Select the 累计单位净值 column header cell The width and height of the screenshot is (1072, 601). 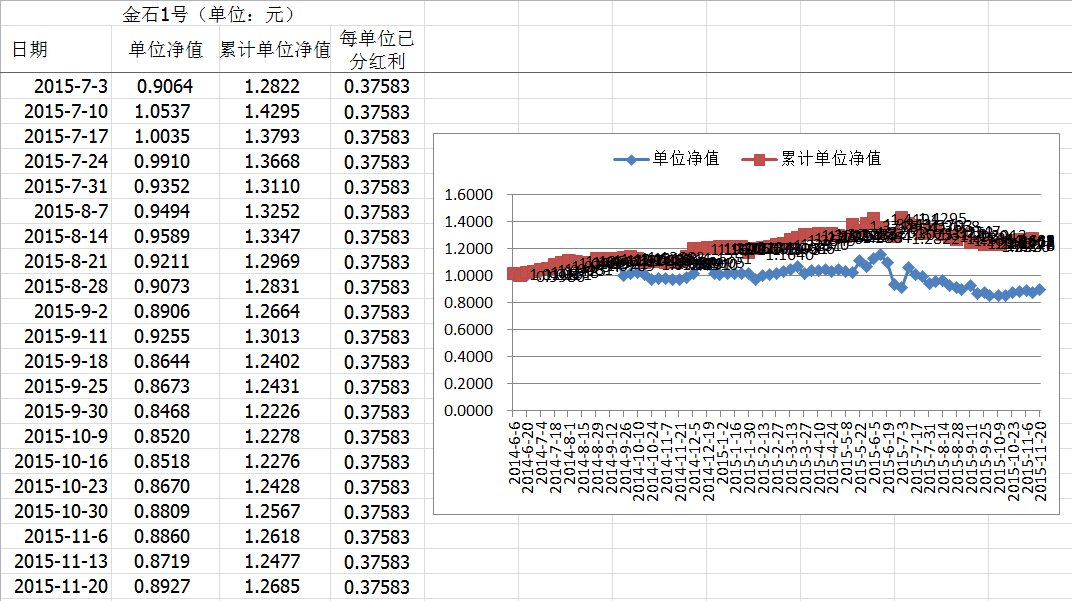[275, 50]
